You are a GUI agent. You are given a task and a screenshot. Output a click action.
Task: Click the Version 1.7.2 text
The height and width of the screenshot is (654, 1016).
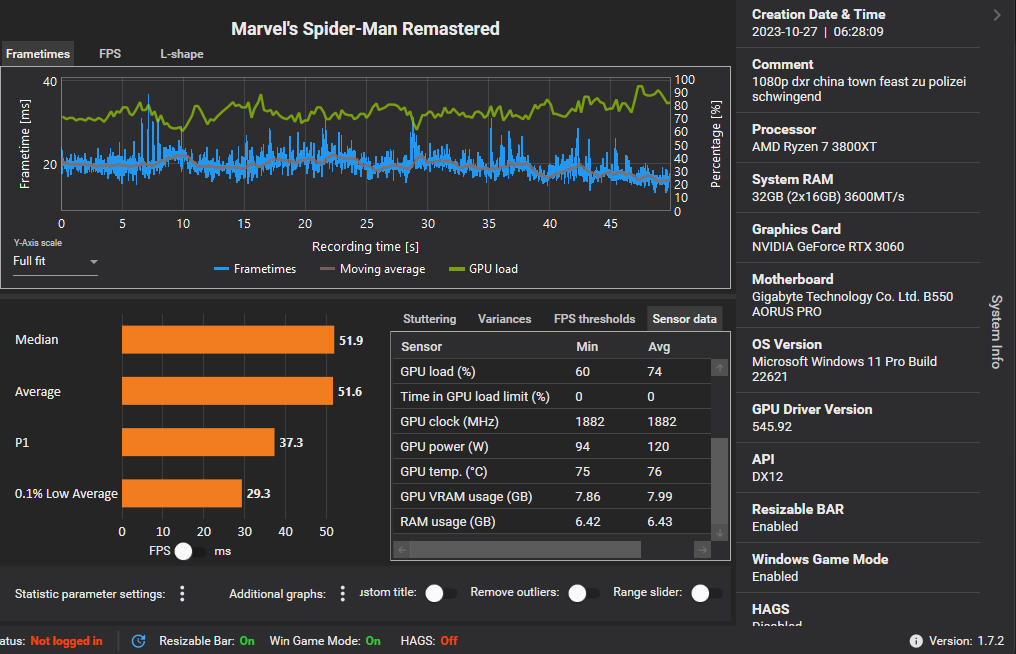[x=966, y=641]
